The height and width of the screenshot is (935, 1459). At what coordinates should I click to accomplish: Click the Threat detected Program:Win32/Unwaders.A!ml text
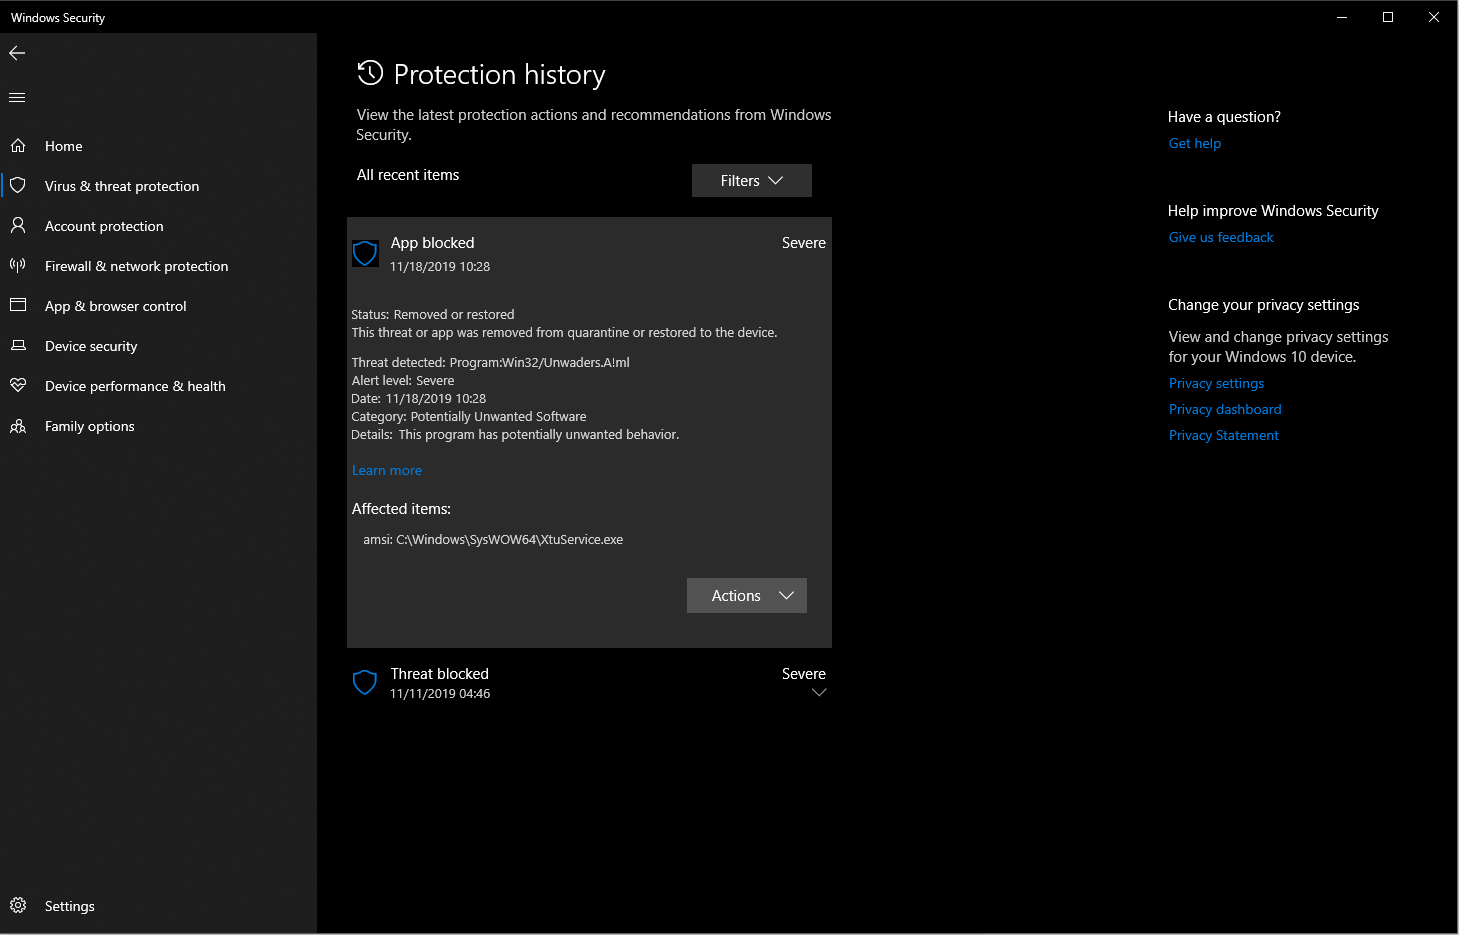(x=491, y=363)
